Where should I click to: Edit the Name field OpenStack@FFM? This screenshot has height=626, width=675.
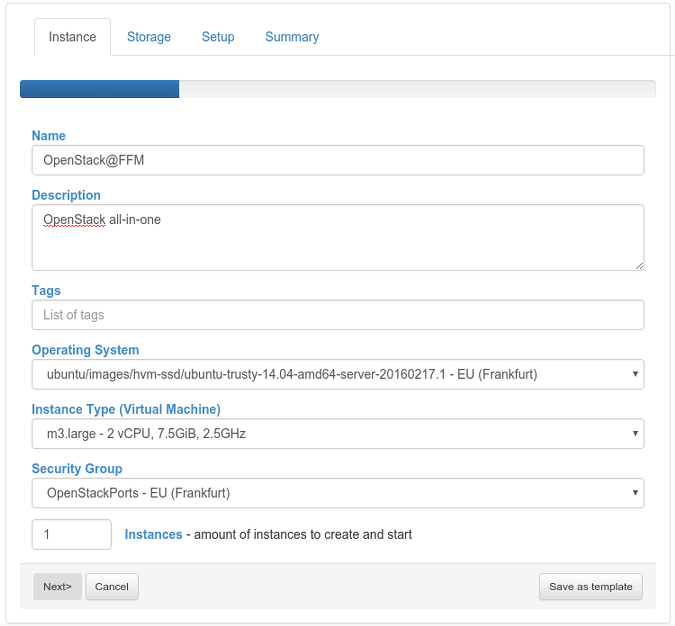(338, 160)
